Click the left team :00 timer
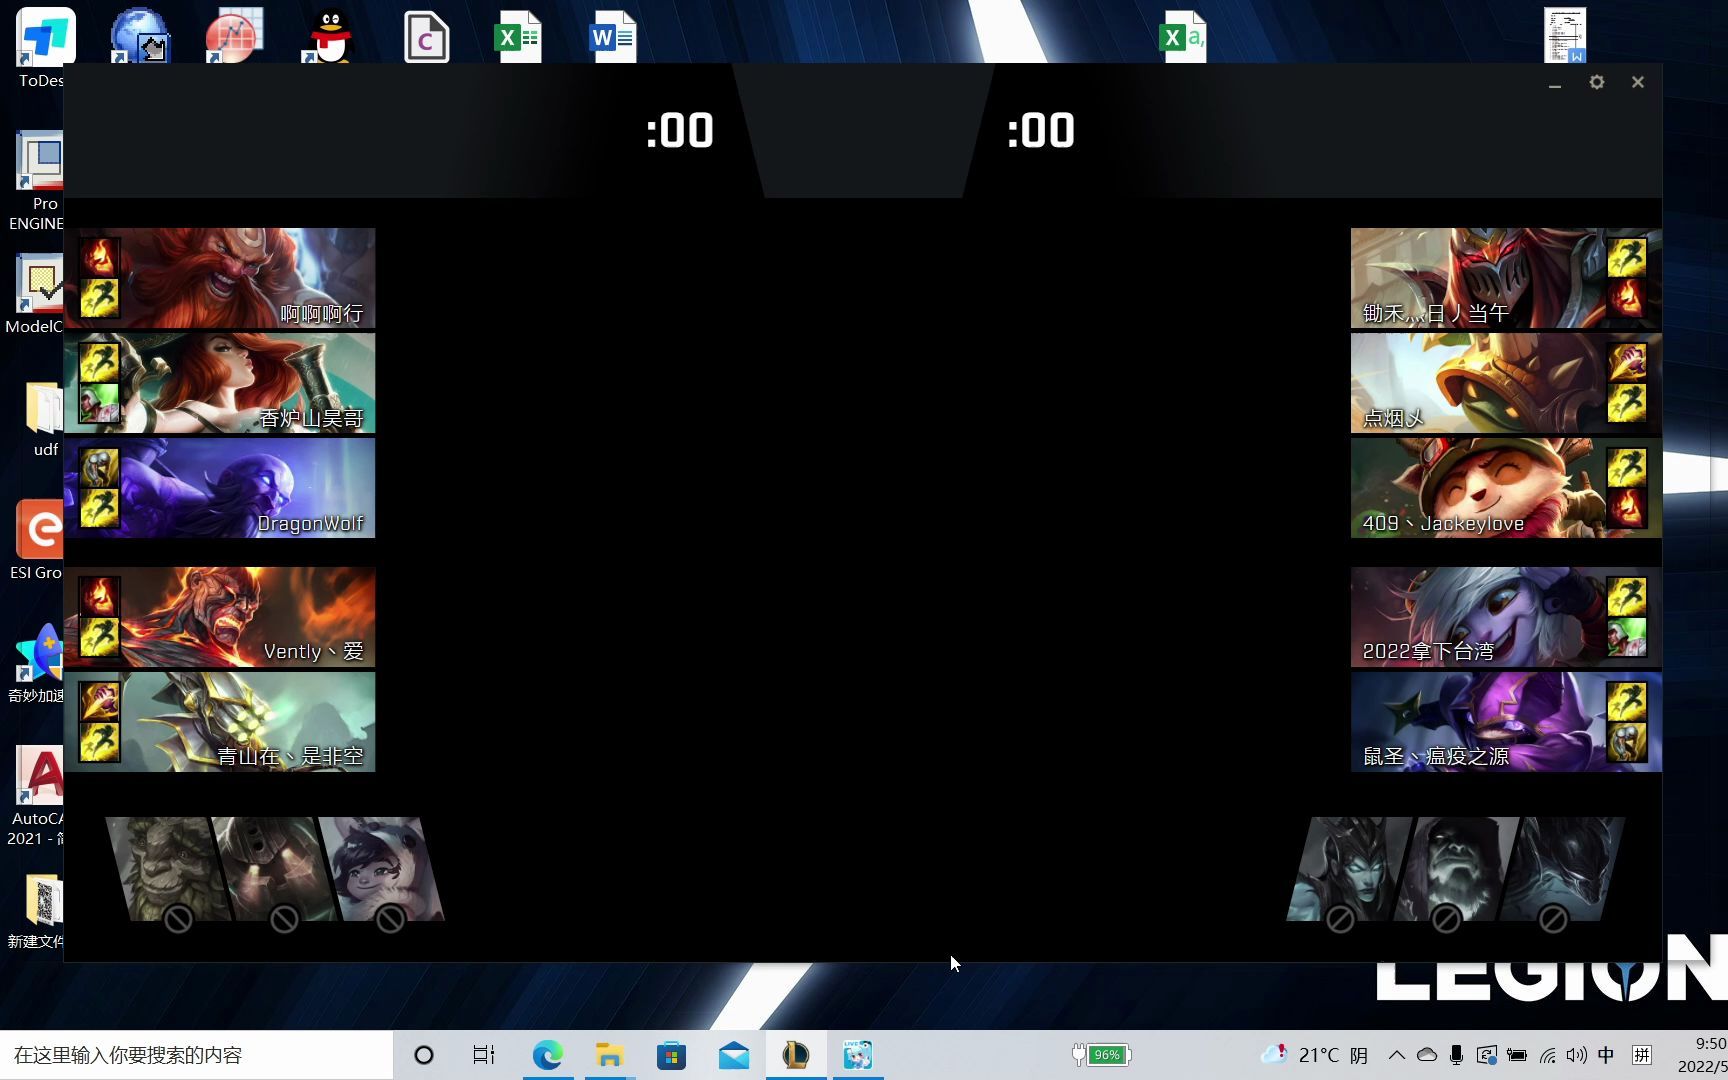The width and height of the screenshot is (1728, 1080). [x=680, y=131]
